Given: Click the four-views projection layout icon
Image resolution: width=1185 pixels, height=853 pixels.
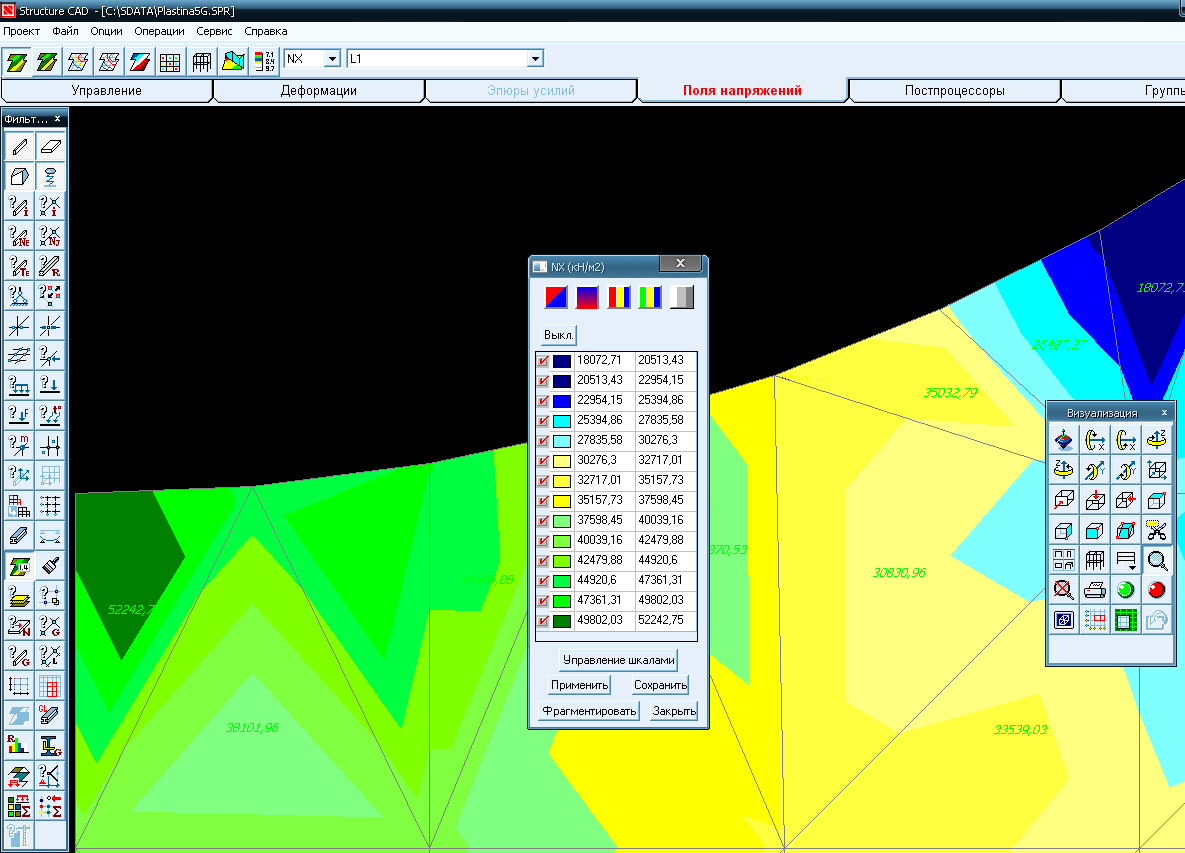Looking at the screenshot, I should click(x=1063, y=560).
